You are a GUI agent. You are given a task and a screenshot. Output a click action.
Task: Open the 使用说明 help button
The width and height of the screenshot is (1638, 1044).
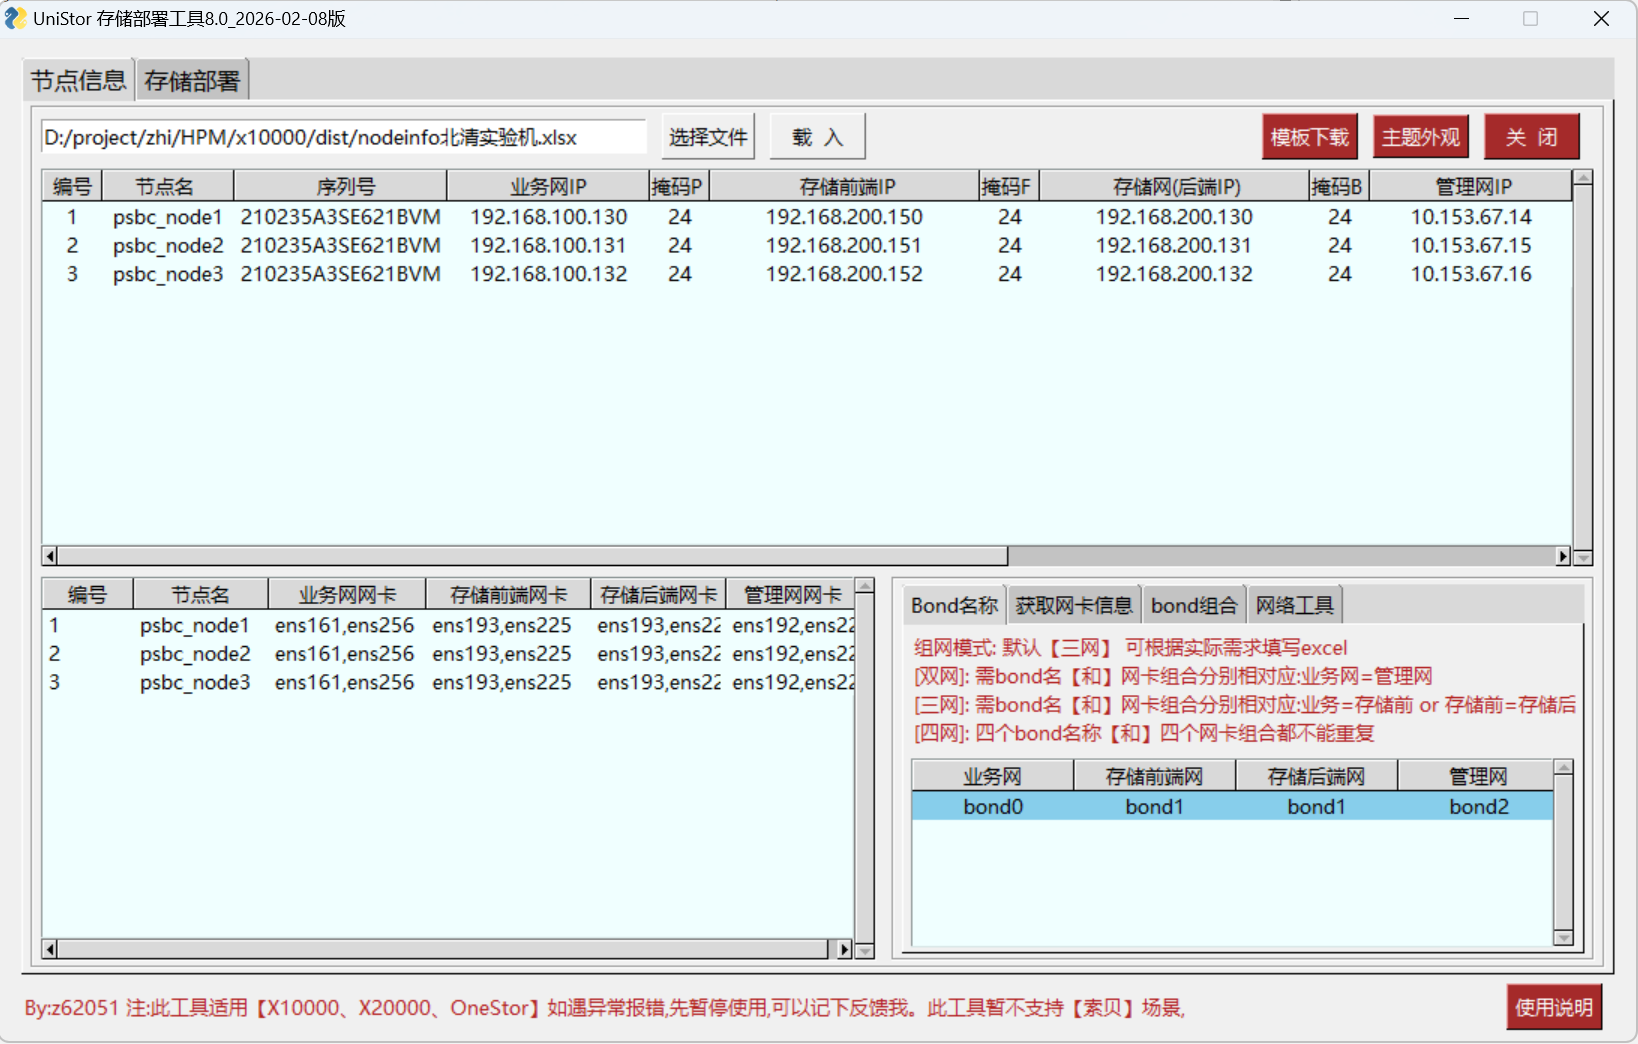(x=1553, y=1007)
